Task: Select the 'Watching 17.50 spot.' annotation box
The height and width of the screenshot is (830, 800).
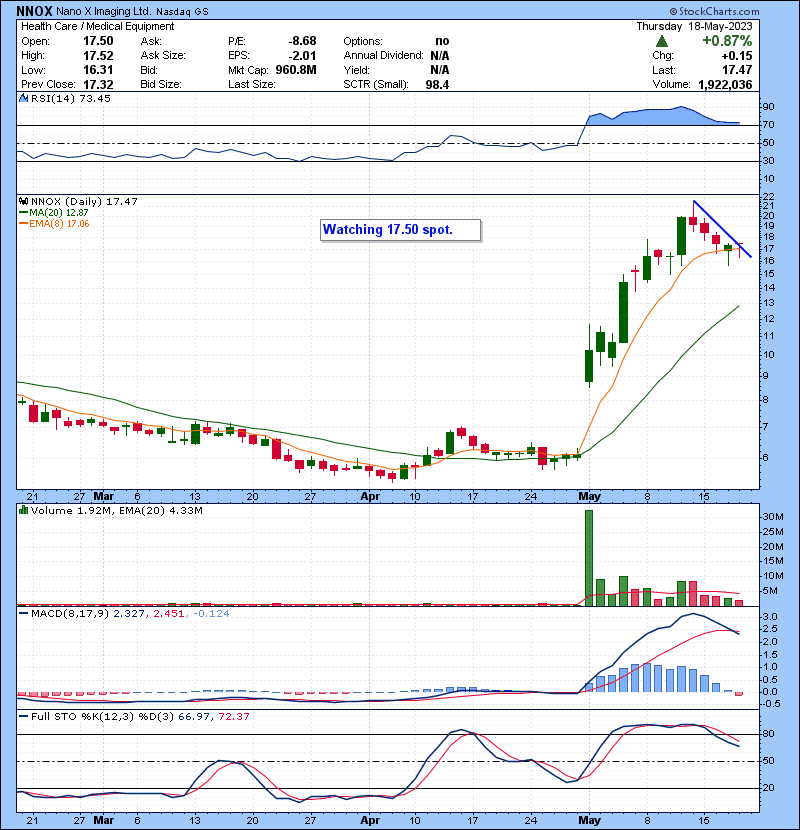Action: coord(400,230)
